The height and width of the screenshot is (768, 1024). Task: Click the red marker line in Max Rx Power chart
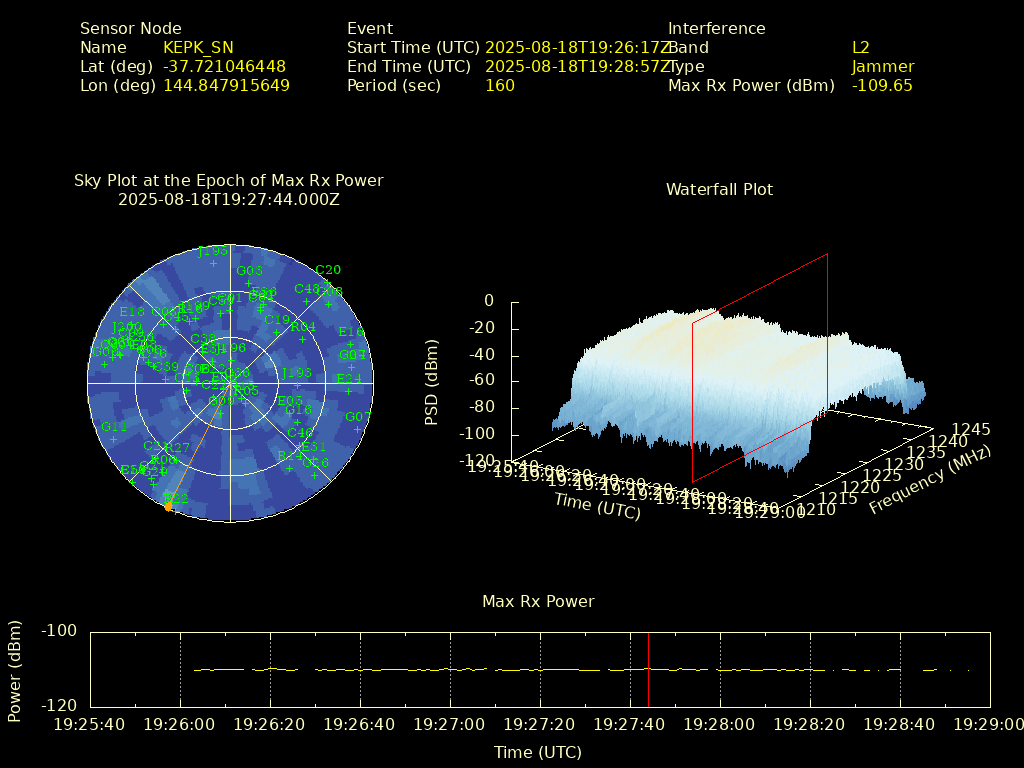[649, 668]
